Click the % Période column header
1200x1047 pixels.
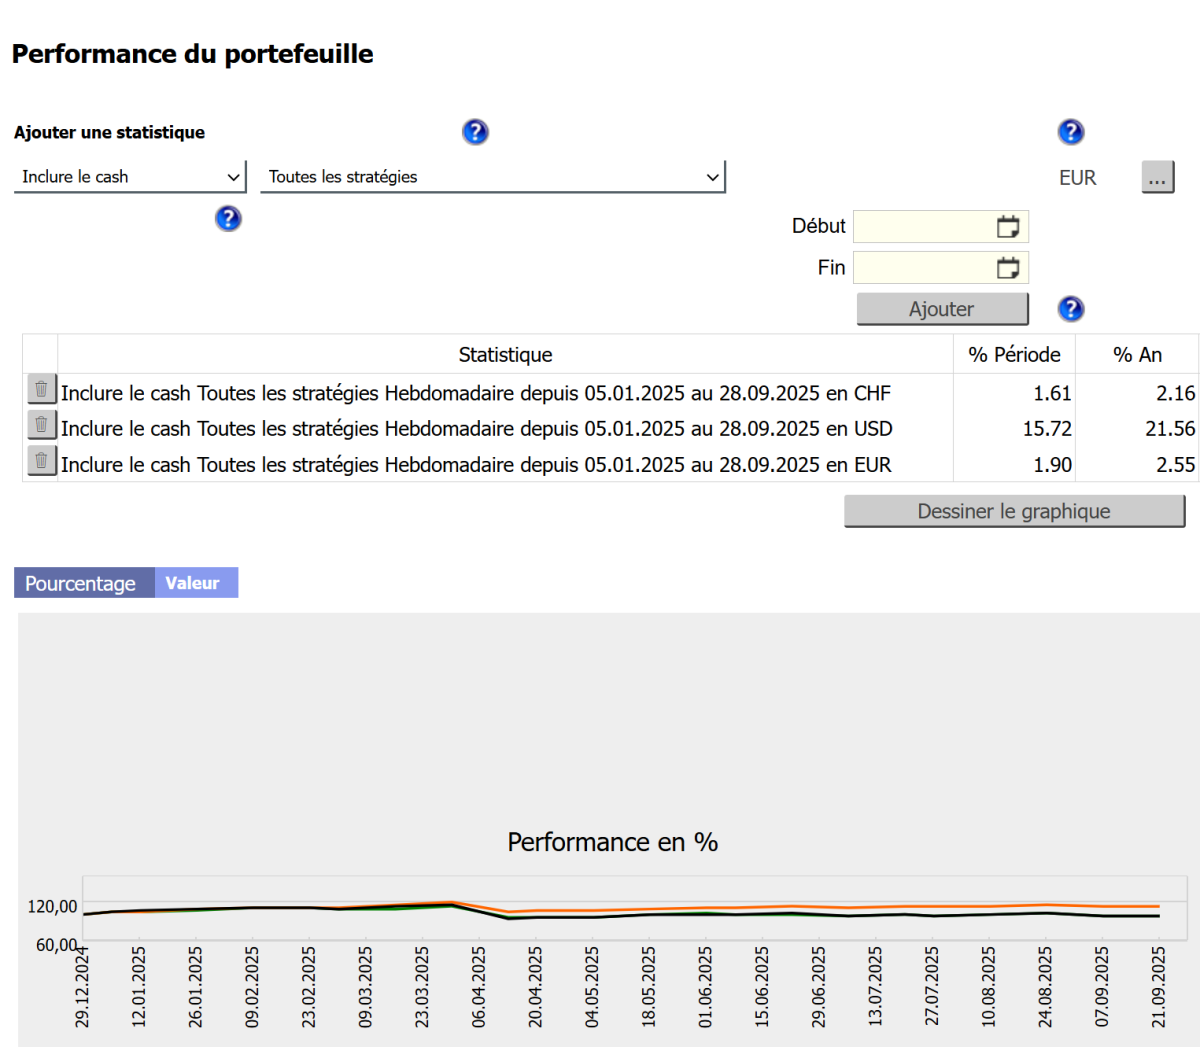coord(1014,355)
